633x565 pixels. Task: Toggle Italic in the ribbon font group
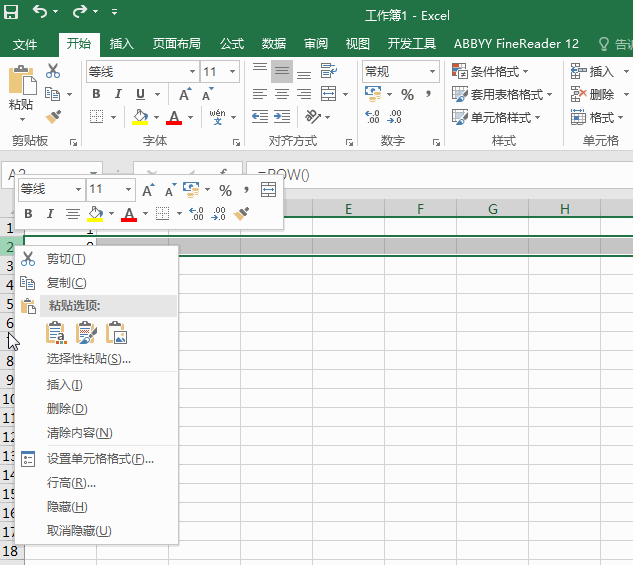click(118, 94)
